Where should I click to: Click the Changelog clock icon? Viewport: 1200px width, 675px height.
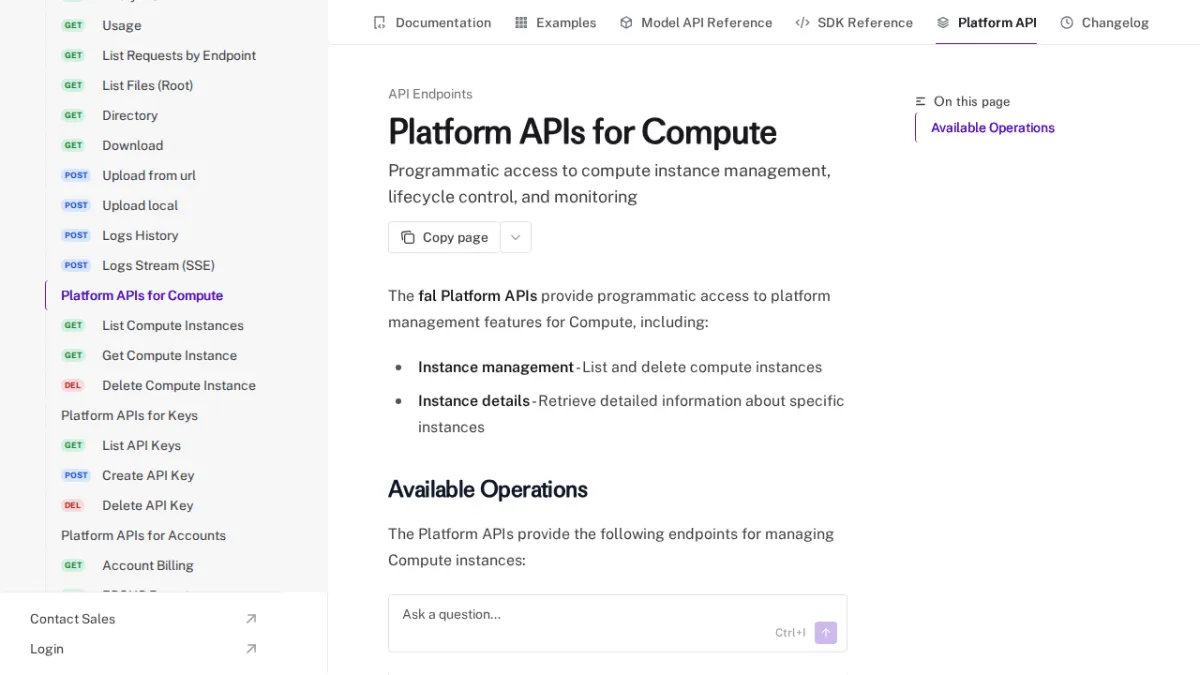(1067, 22)
